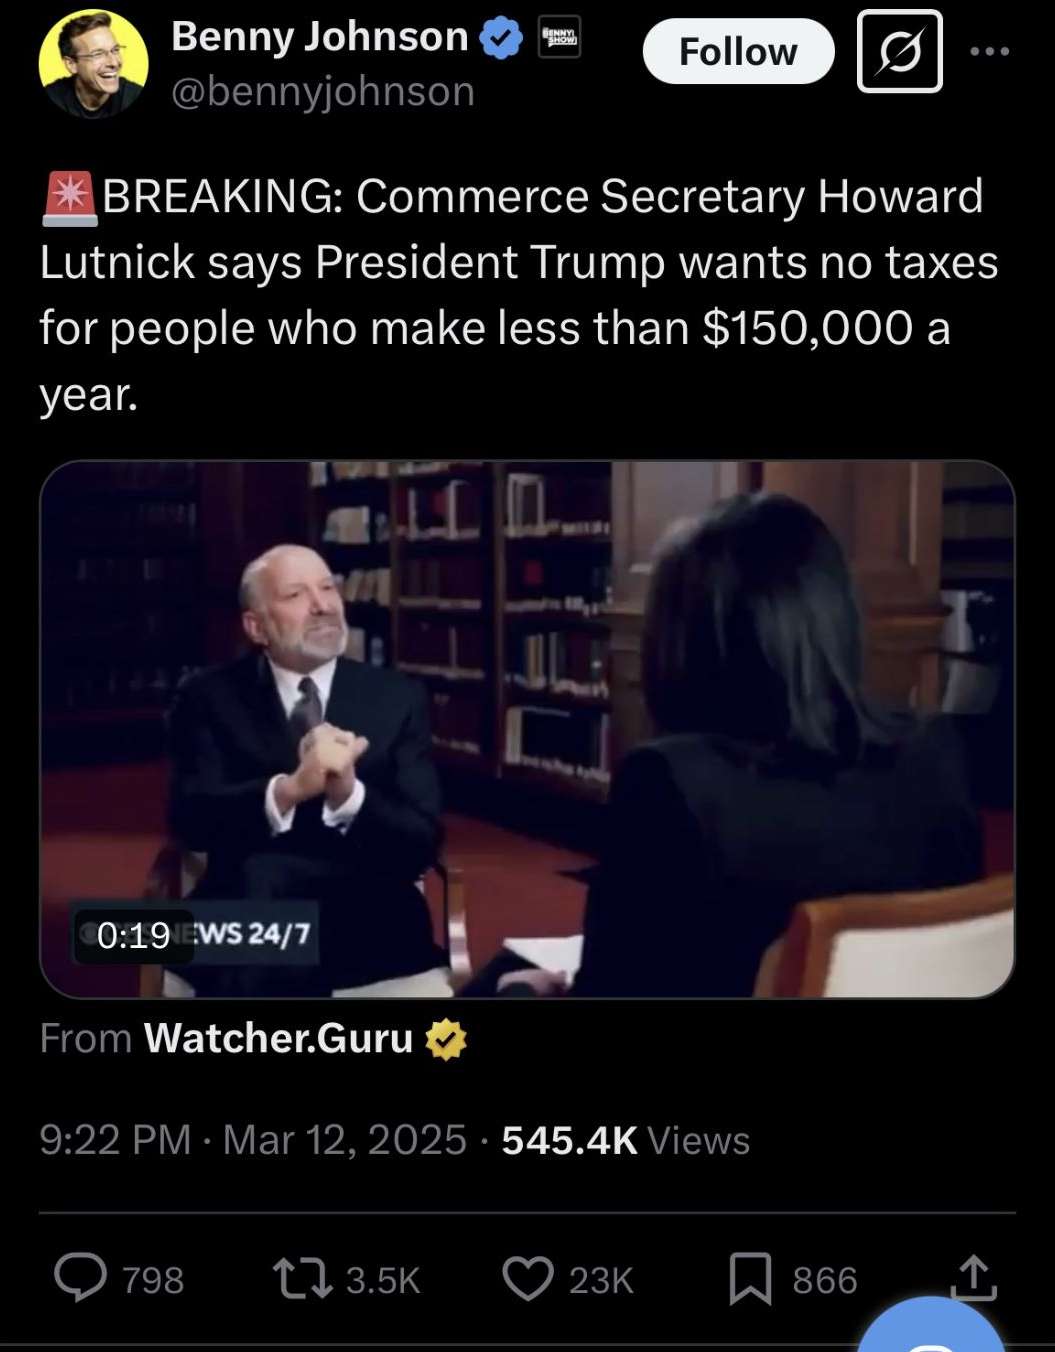Share the tweet via upload arrow icon

[x=973, y=1278]
